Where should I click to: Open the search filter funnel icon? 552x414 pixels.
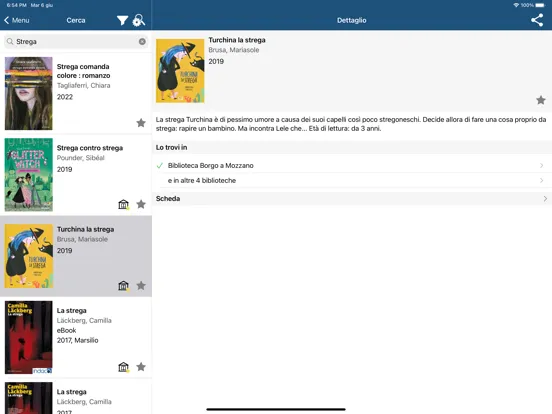122,20
